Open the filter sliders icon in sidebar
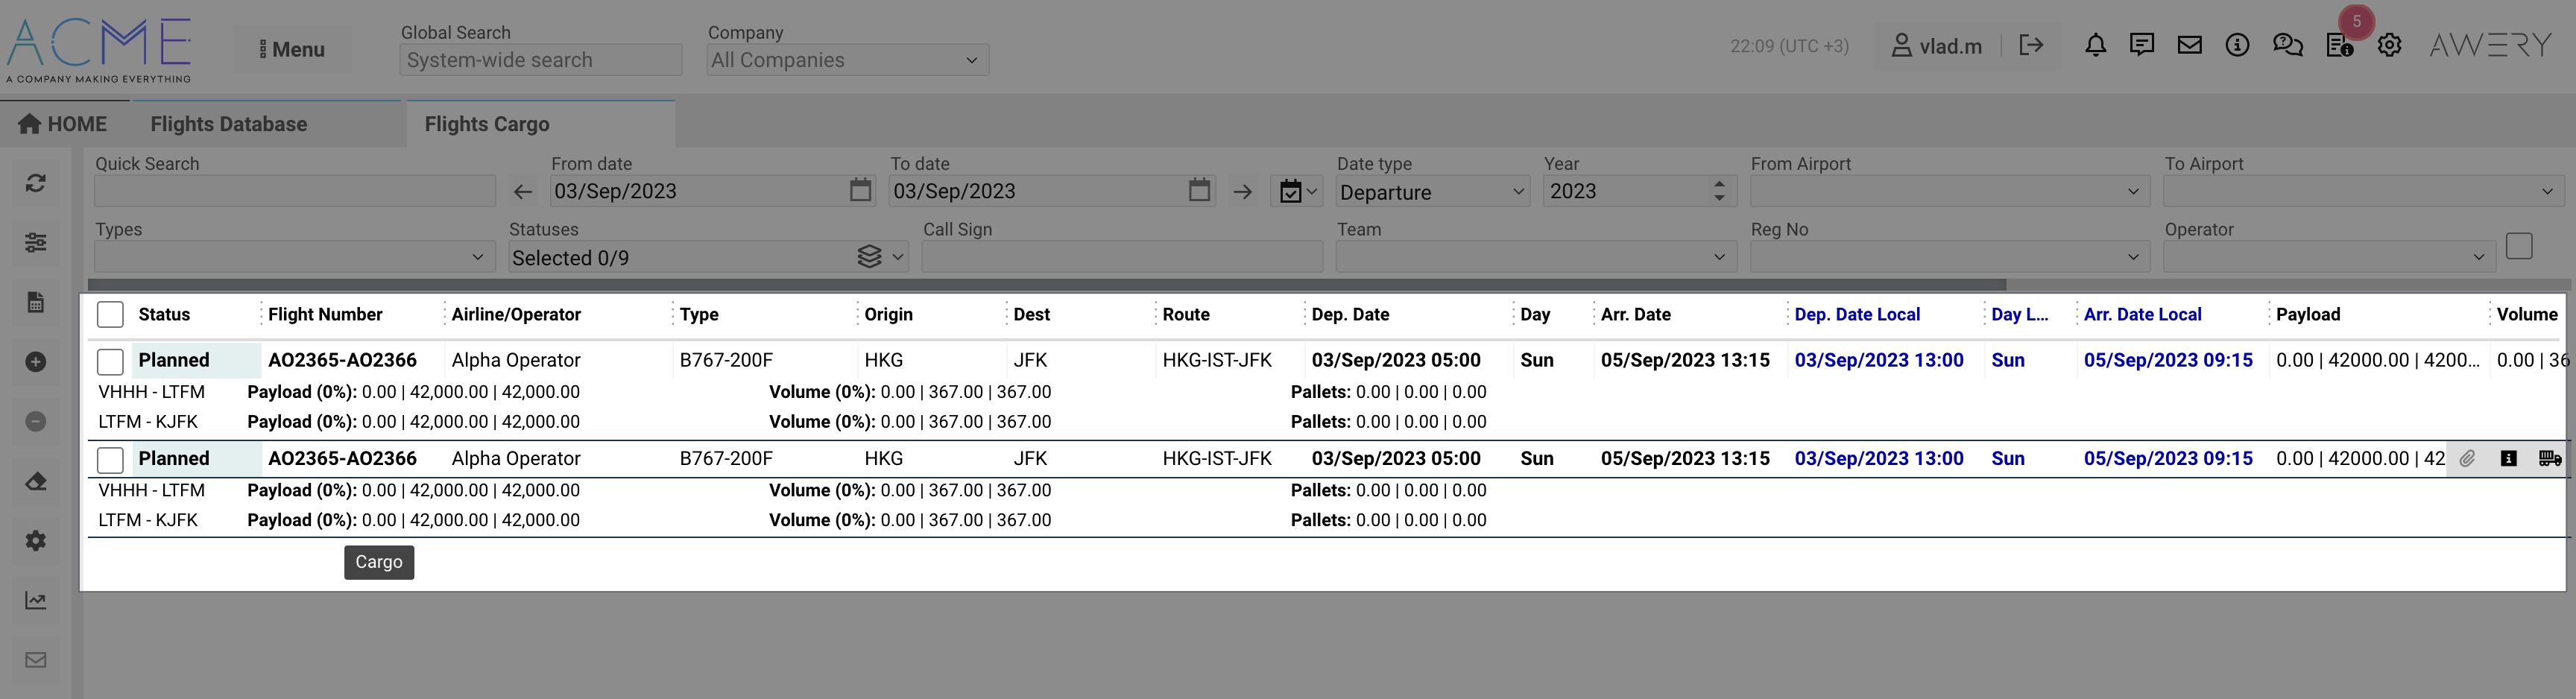This screenshot has height=699, width=2576. tap(36, 243)
